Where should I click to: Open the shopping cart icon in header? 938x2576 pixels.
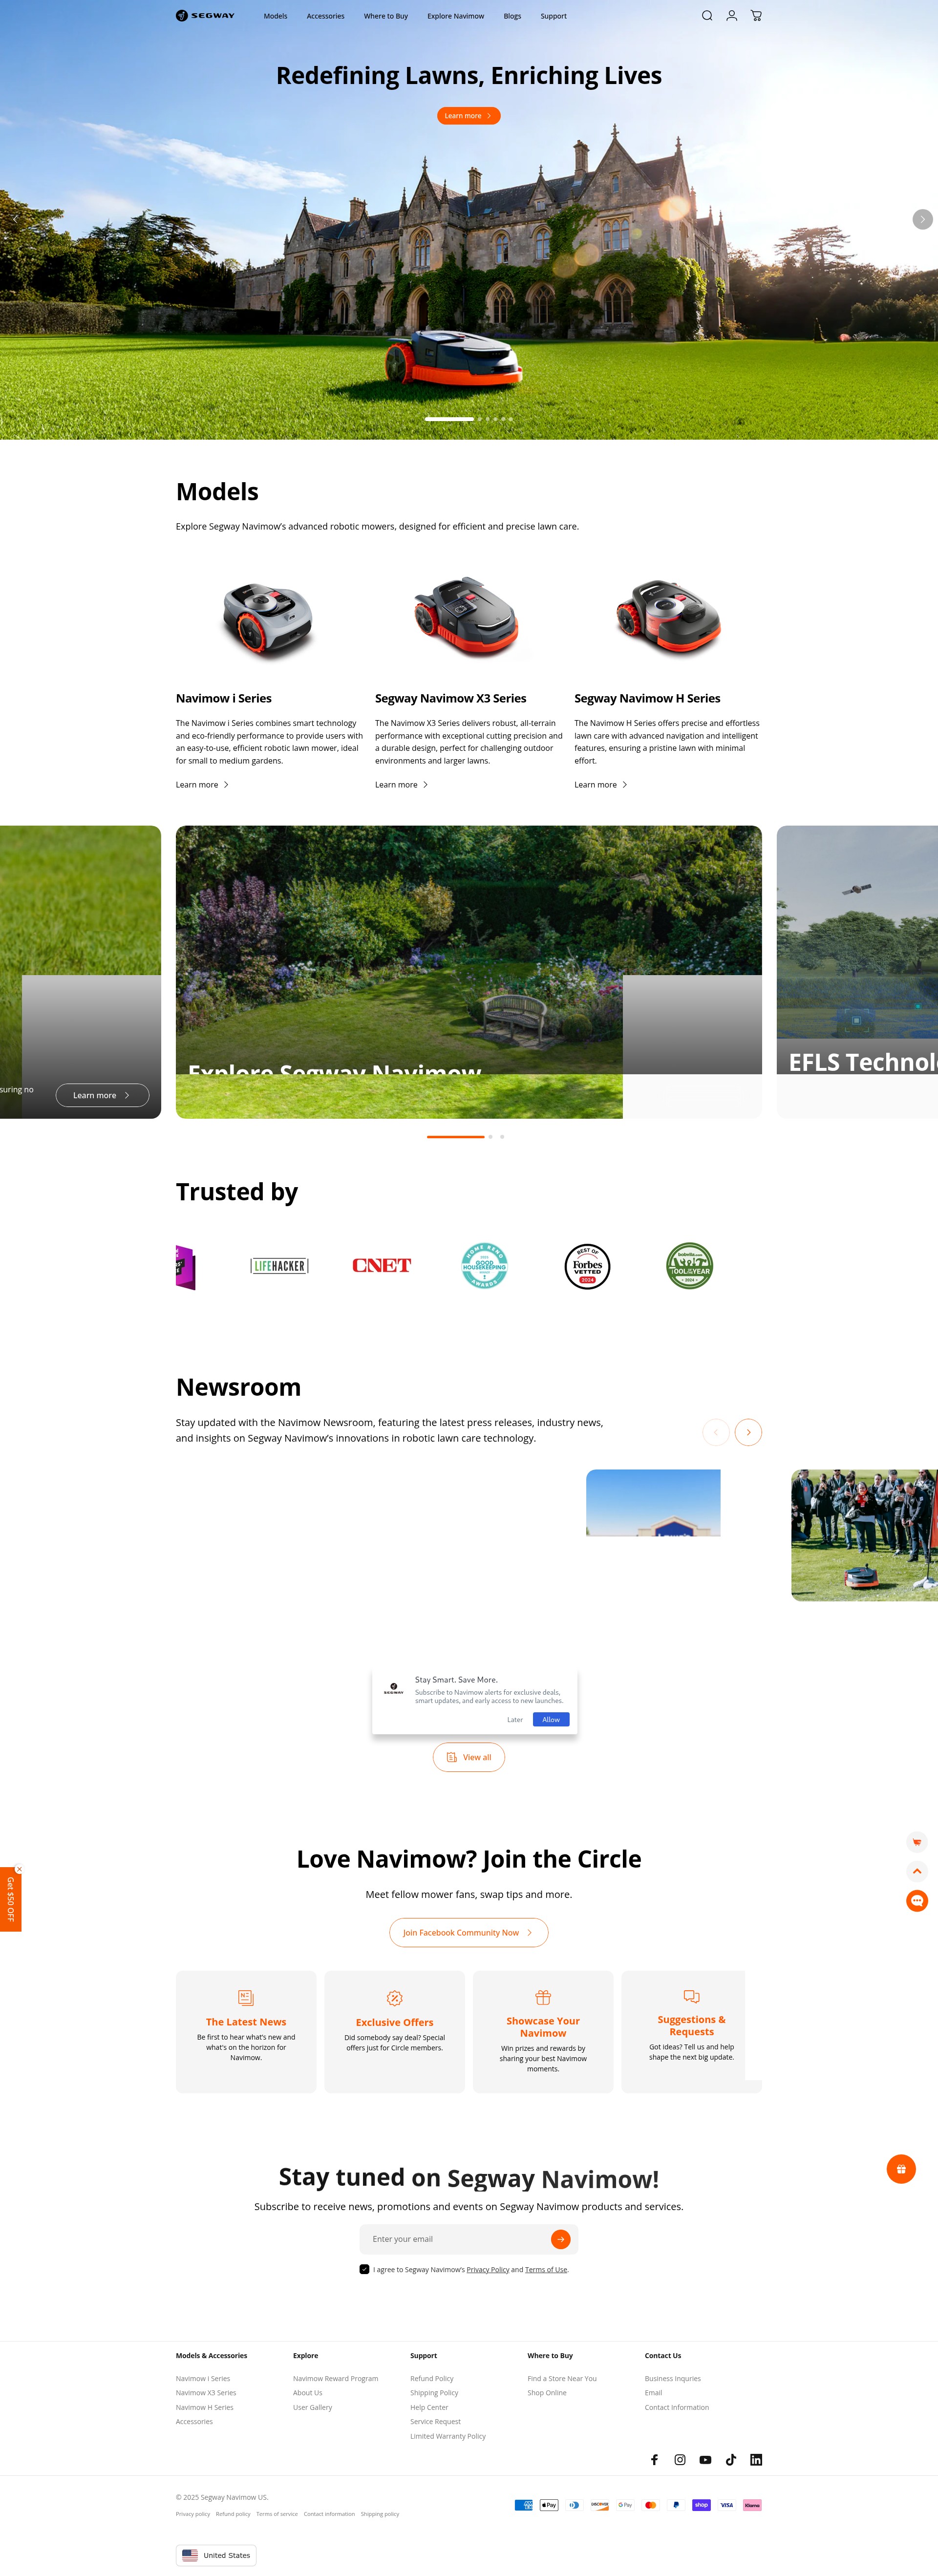(756, 16)
